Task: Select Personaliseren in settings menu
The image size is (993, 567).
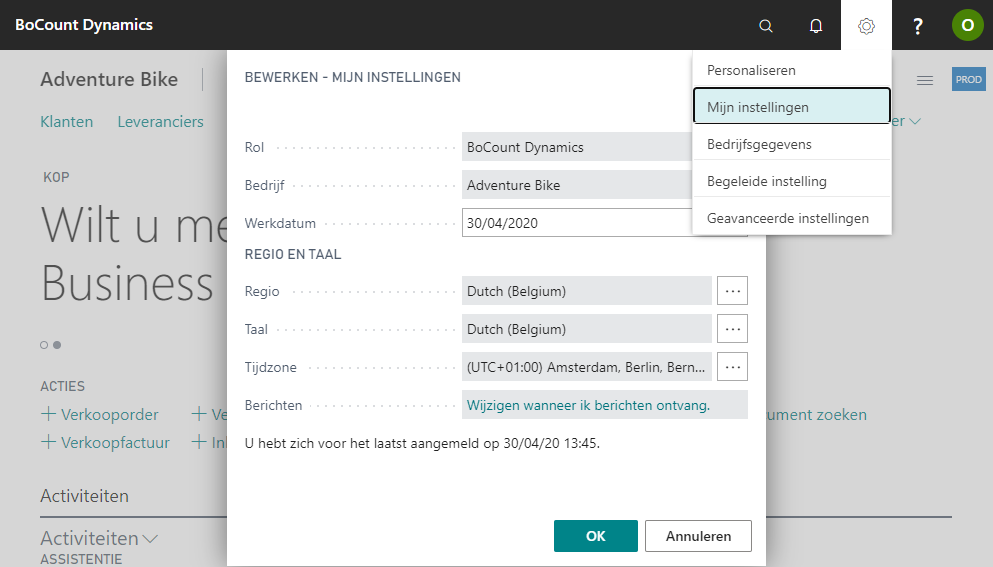Action: point(792,70)
